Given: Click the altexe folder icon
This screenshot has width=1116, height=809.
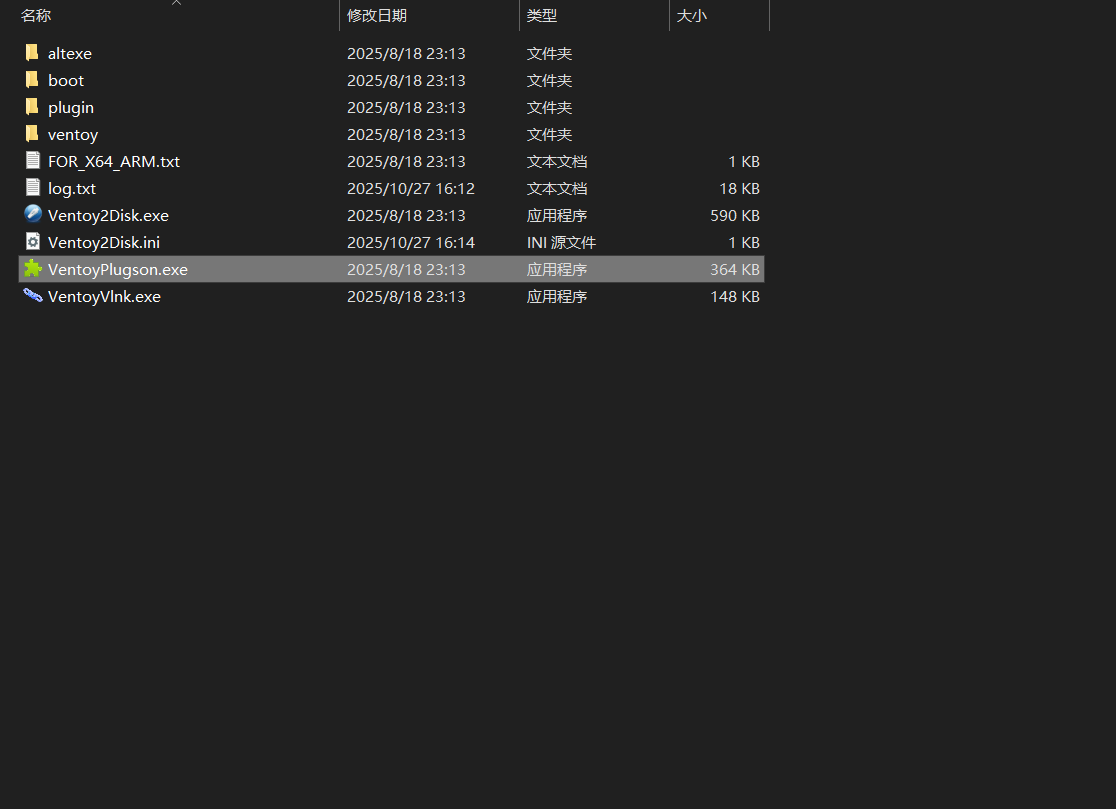Looking at the screenshot, I should tap(32, 53).
